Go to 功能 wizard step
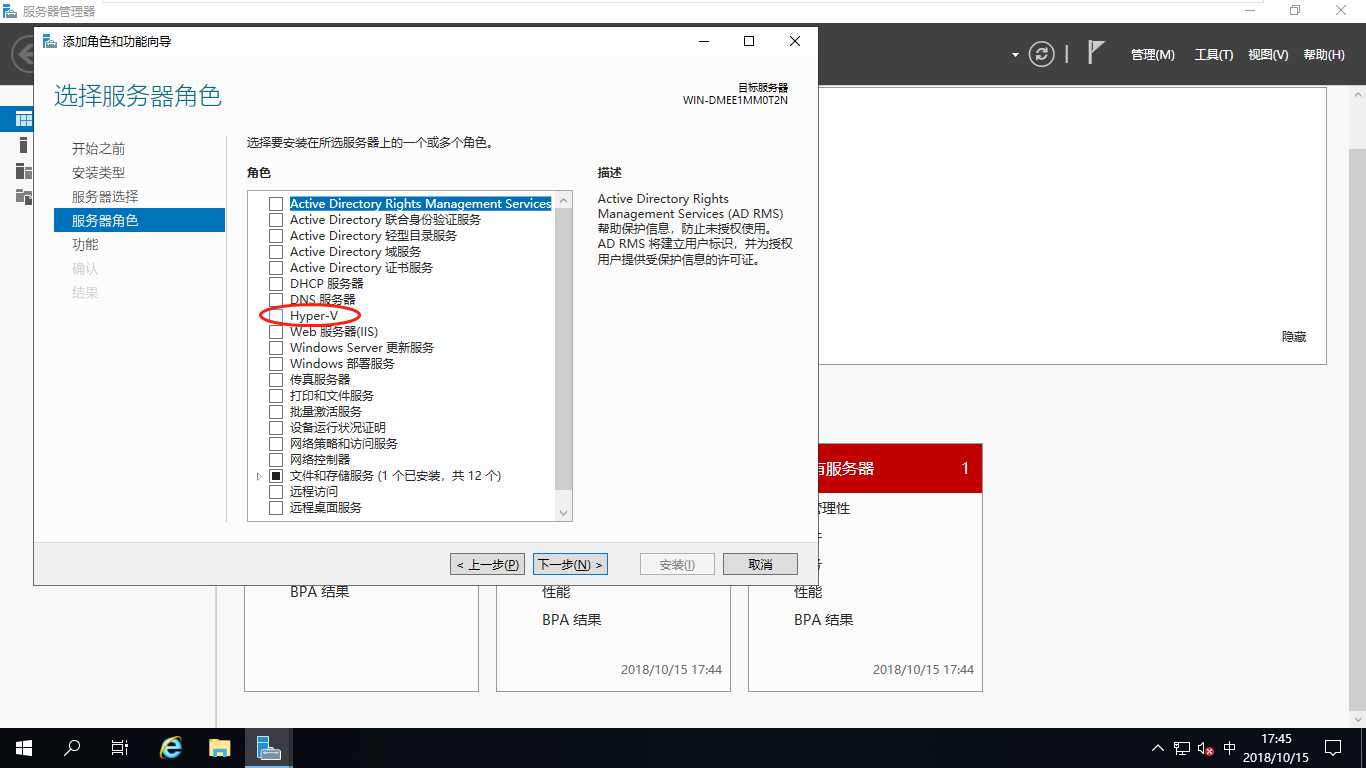This screenshot has height=768, width=1366. [85, 244]
